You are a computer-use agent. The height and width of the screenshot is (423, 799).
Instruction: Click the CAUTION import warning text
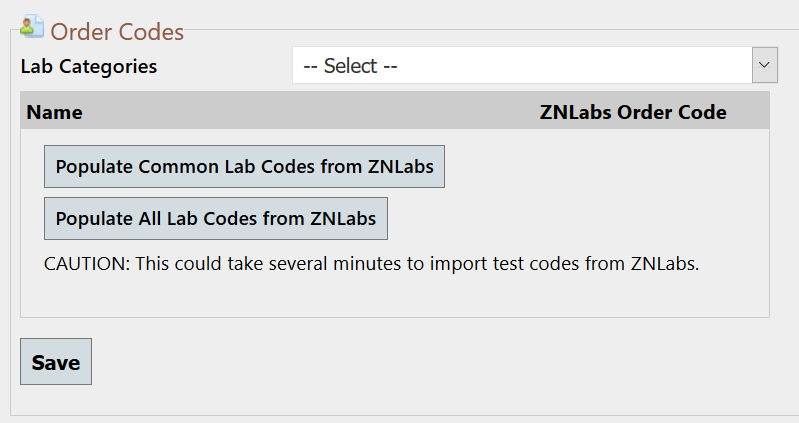coord(371,263)
